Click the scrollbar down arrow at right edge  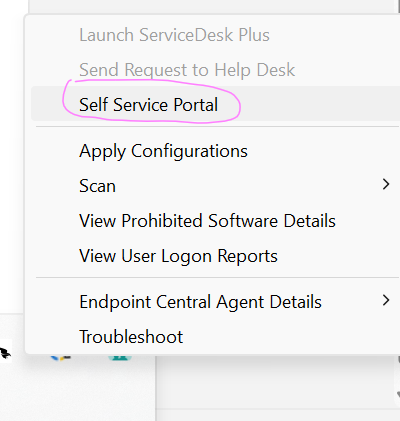(398, 394)
